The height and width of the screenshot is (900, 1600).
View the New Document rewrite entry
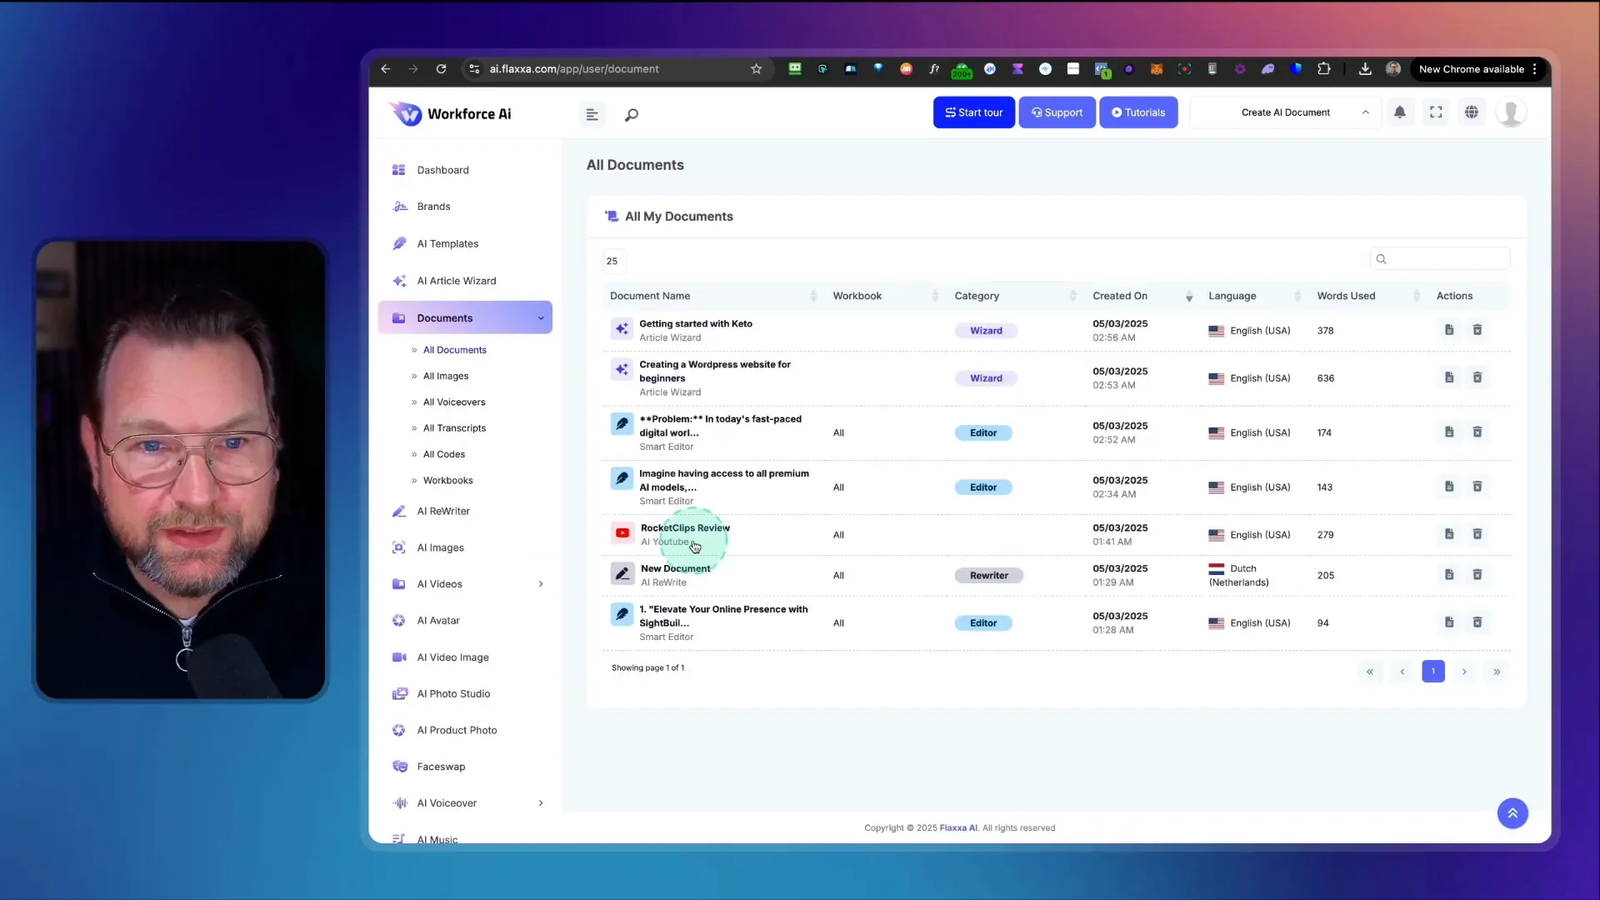click(x=1449, y=575)
